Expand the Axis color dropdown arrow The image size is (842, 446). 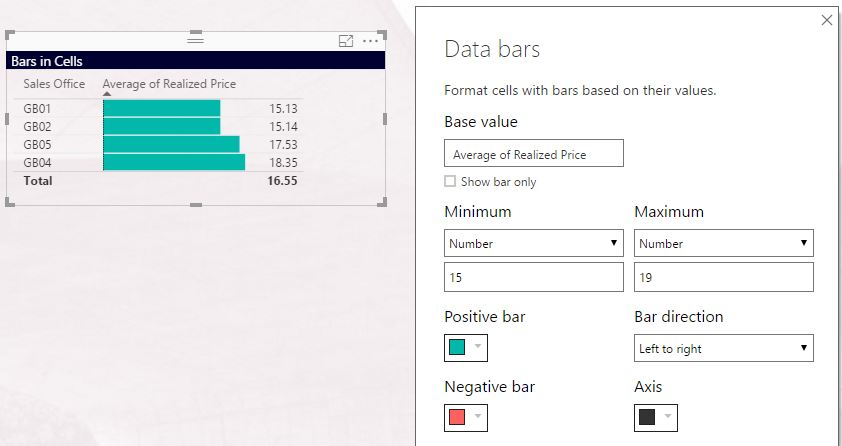tap(667, 416)
